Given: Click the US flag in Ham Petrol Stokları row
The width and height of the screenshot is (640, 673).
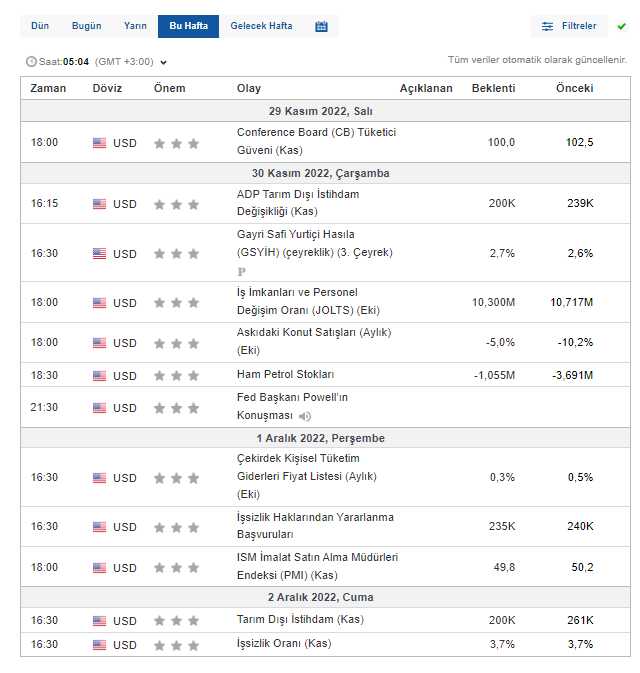Looking at the screenshot, I should tap(99, 376).
